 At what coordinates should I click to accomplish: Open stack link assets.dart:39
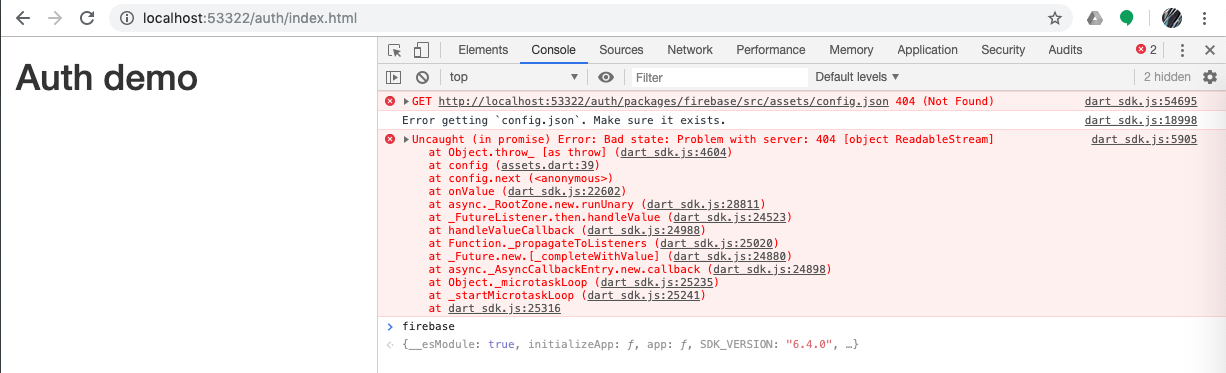[549, 165]
